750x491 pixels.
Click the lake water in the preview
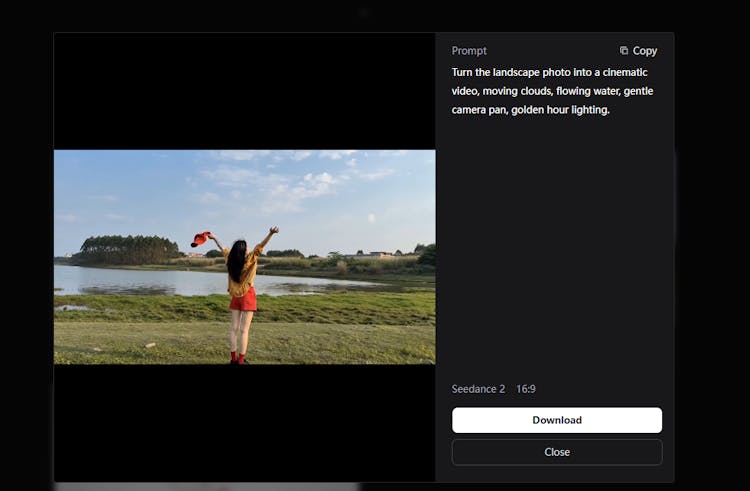point(140,279)
